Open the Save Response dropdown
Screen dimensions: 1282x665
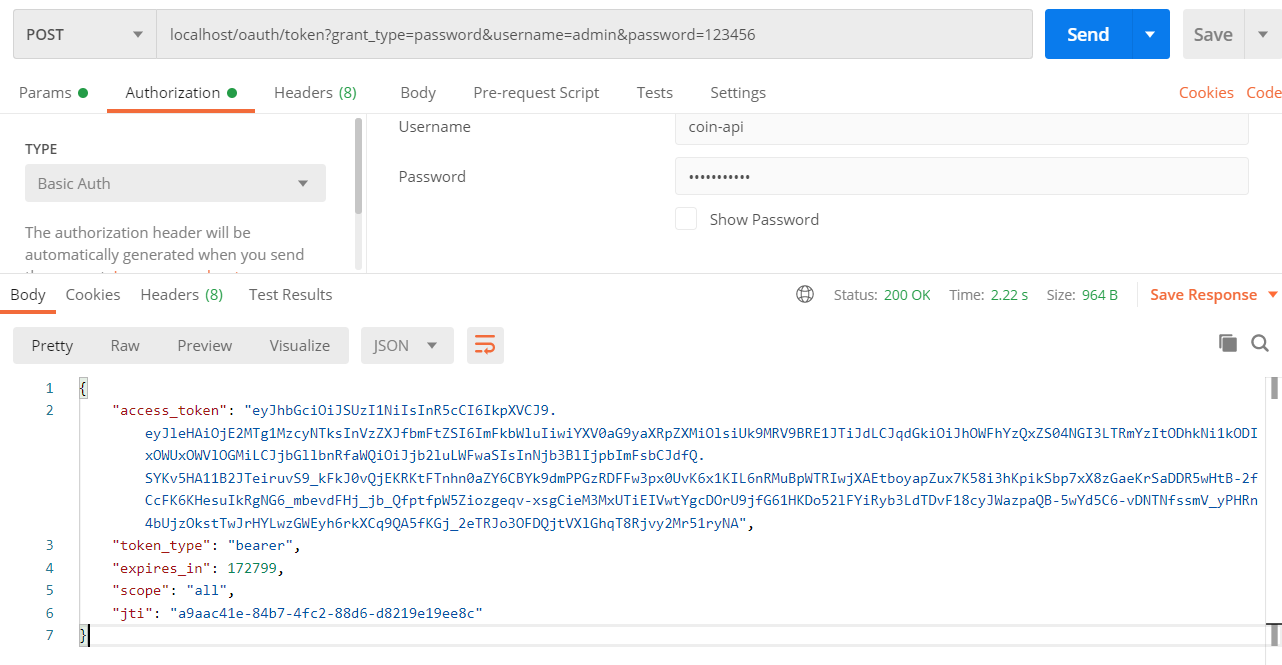point(1213,294)
